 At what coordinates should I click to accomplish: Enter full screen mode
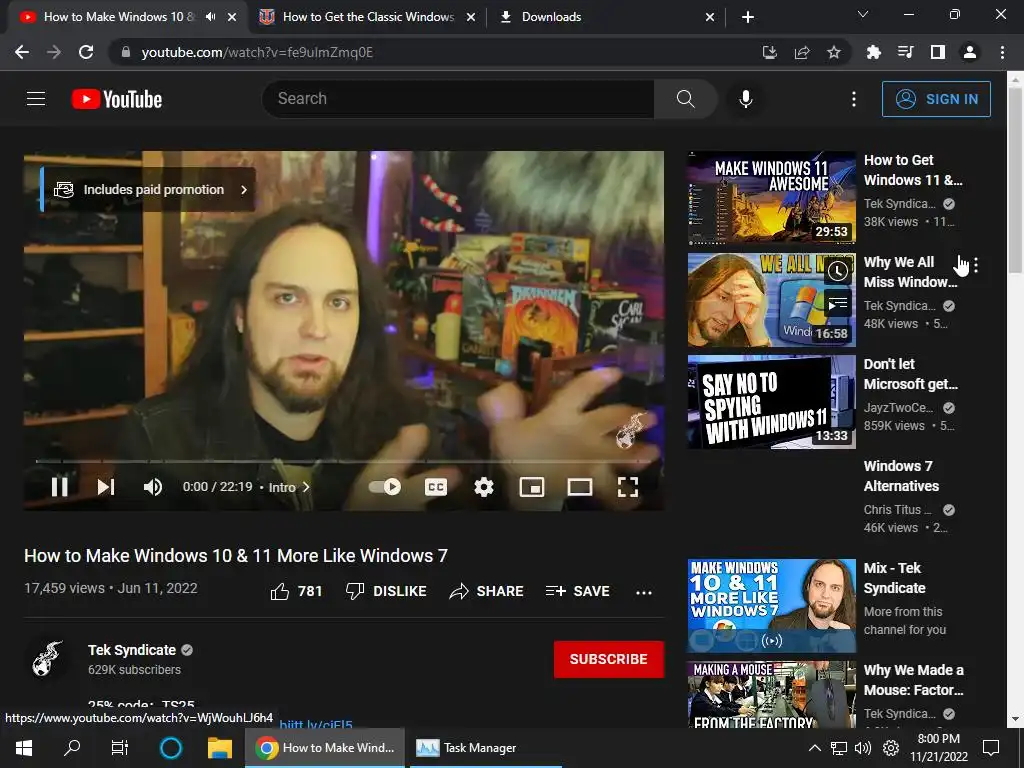pyautogui.click(x=628, y=487)
